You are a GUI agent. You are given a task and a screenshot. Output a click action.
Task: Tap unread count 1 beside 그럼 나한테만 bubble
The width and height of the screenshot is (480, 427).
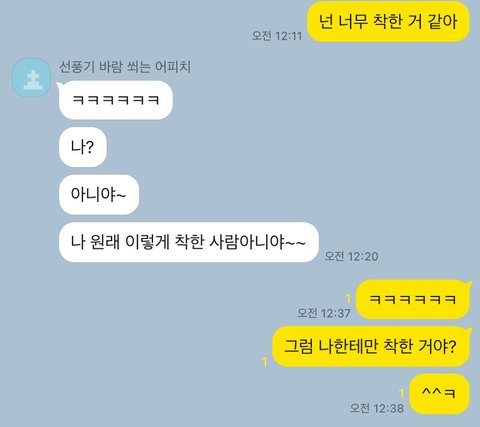click(x=265, y=361)
